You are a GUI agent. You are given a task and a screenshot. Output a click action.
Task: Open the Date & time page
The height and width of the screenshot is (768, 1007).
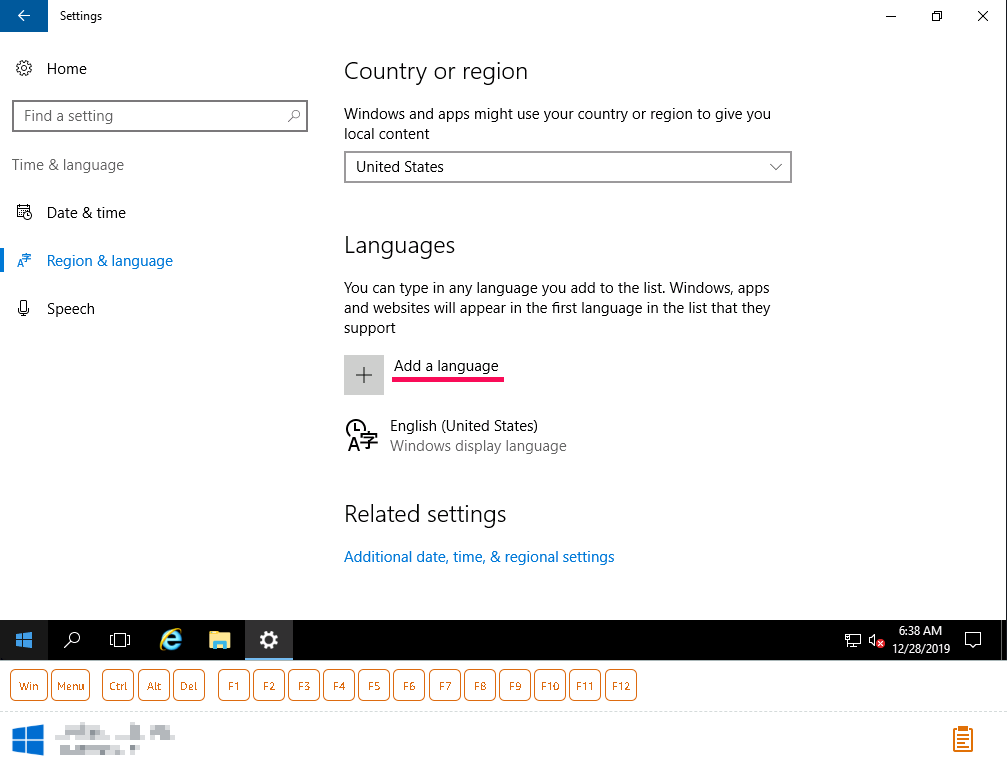(86, 213)
